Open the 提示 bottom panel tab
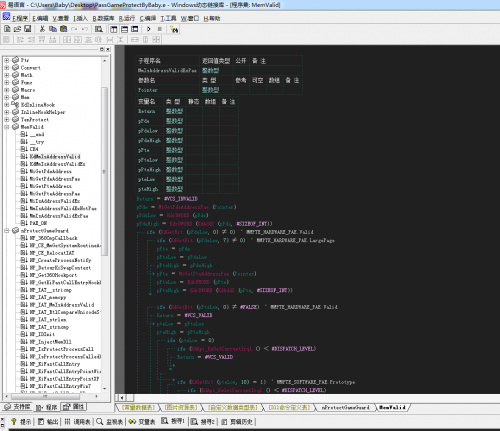Viewport: 500px width, 431px height. 21,422
